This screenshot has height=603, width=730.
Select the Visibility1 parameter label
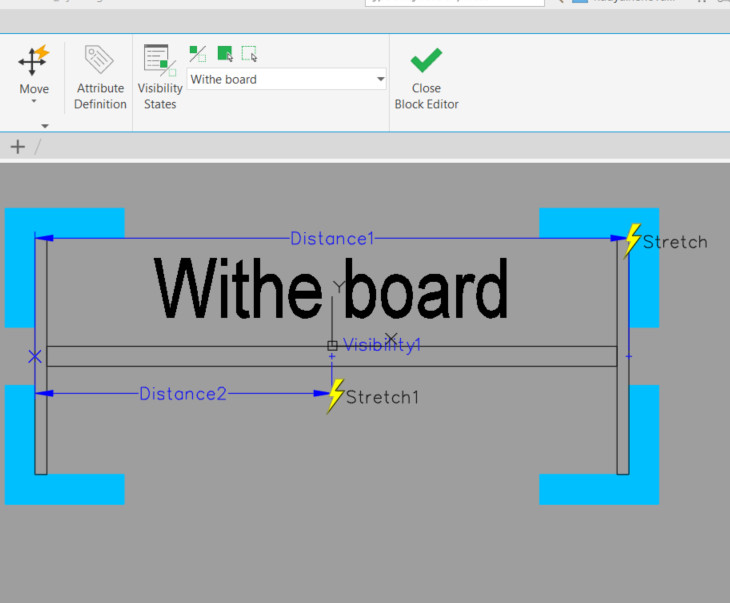382,345
